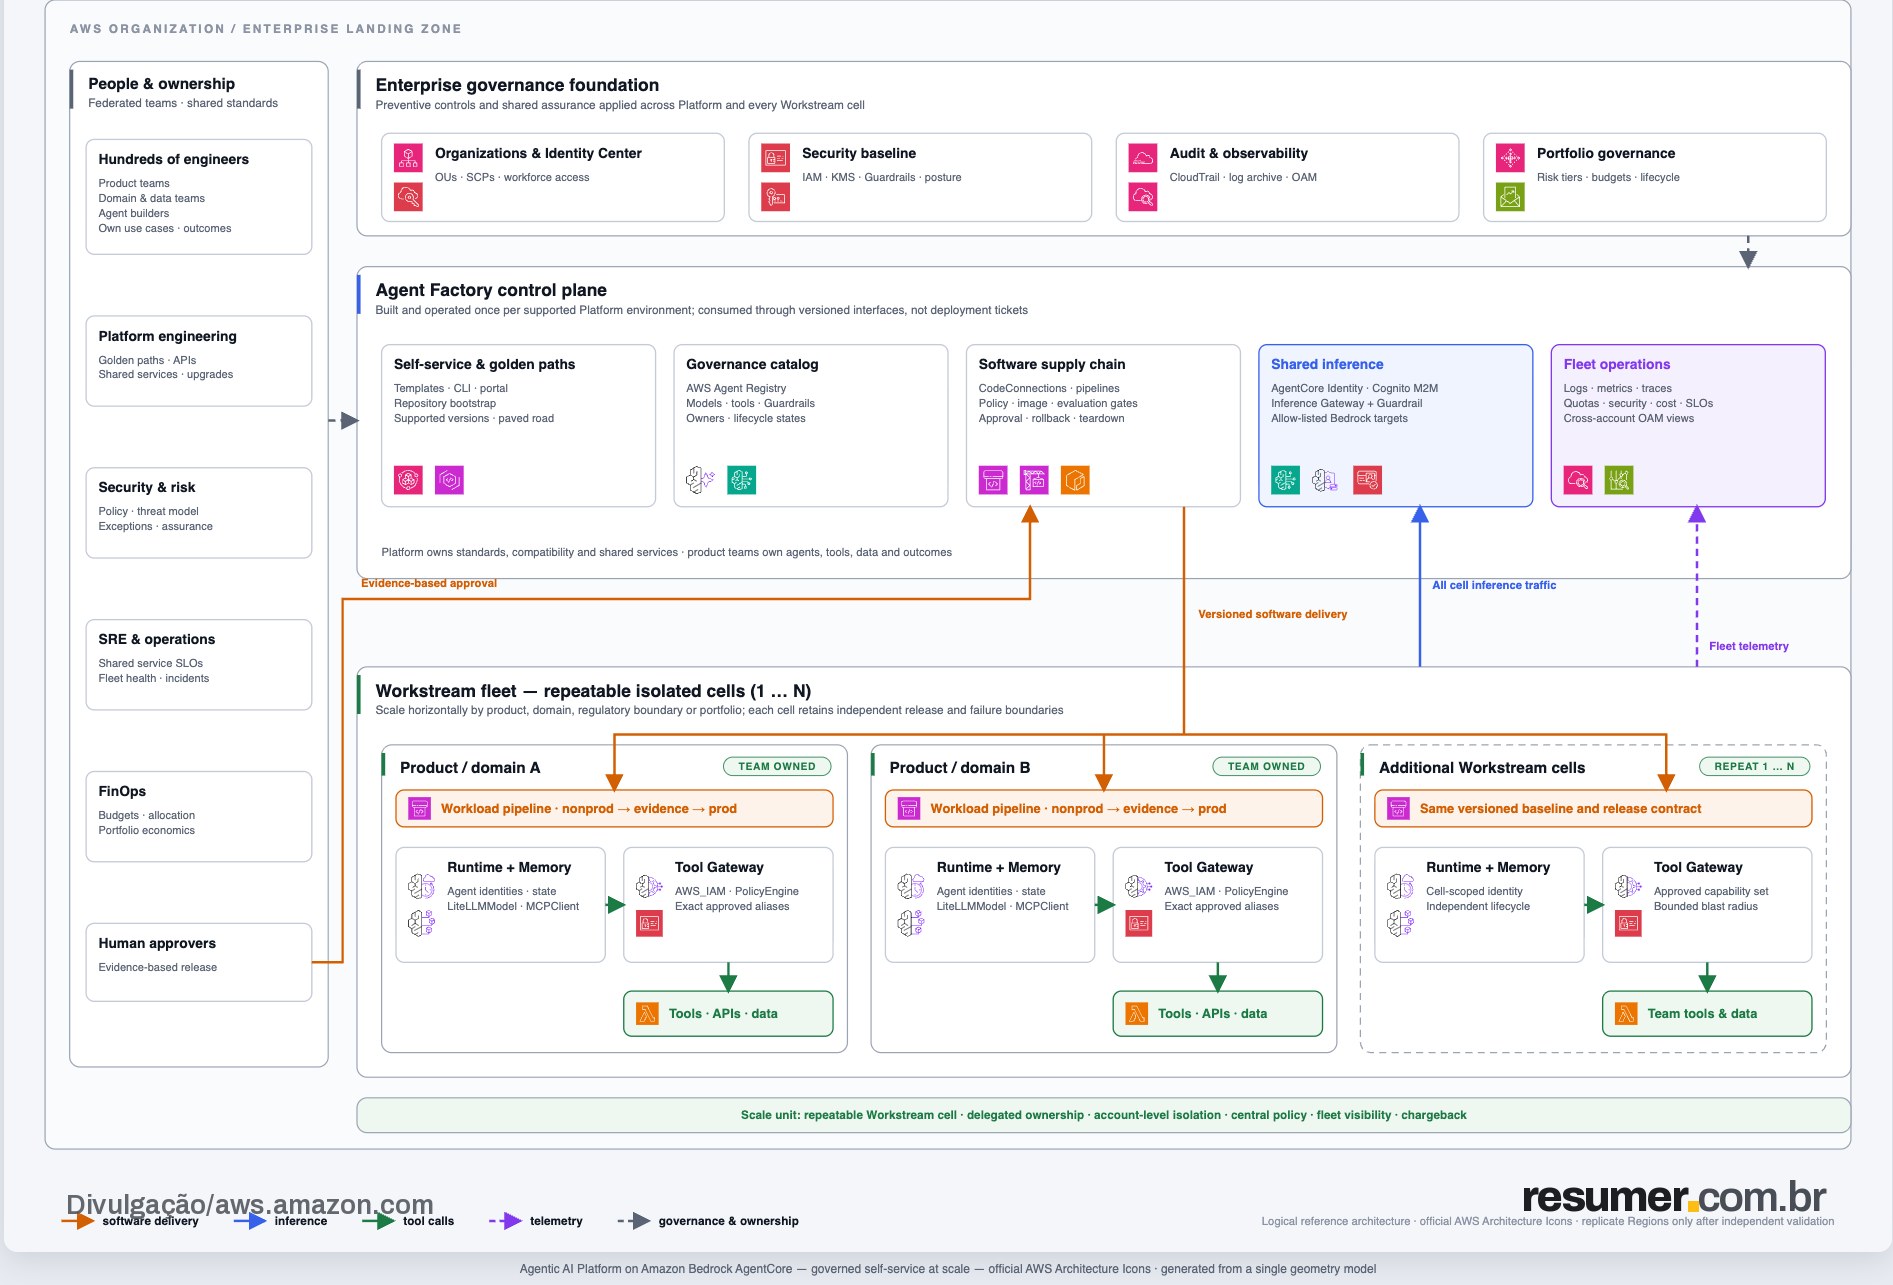Click the upper pink cloud icon in Audit & observability
The height and width of the screenshot is (1285, 1893).
[x=1143, y=158]
